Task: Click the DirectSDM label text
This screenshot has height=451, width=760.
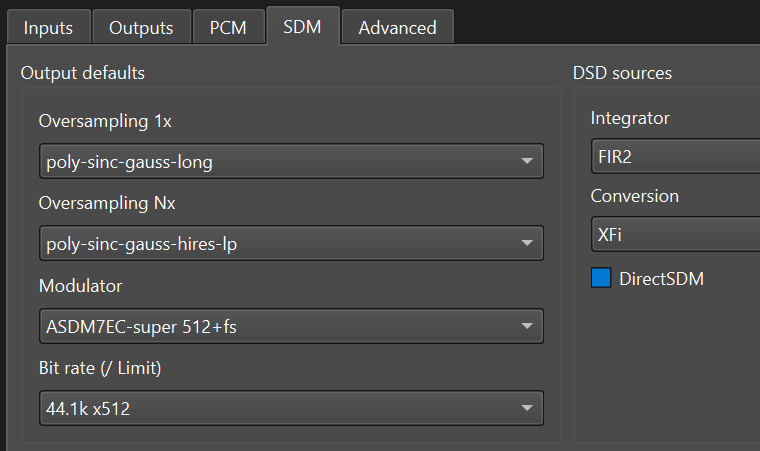Action: click(661, 279)
